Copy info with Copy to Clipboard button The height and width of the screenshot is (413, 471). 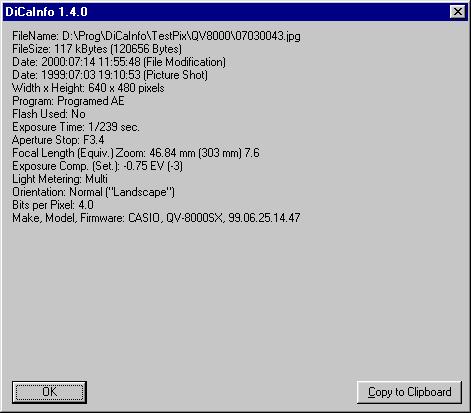[409, 392]
